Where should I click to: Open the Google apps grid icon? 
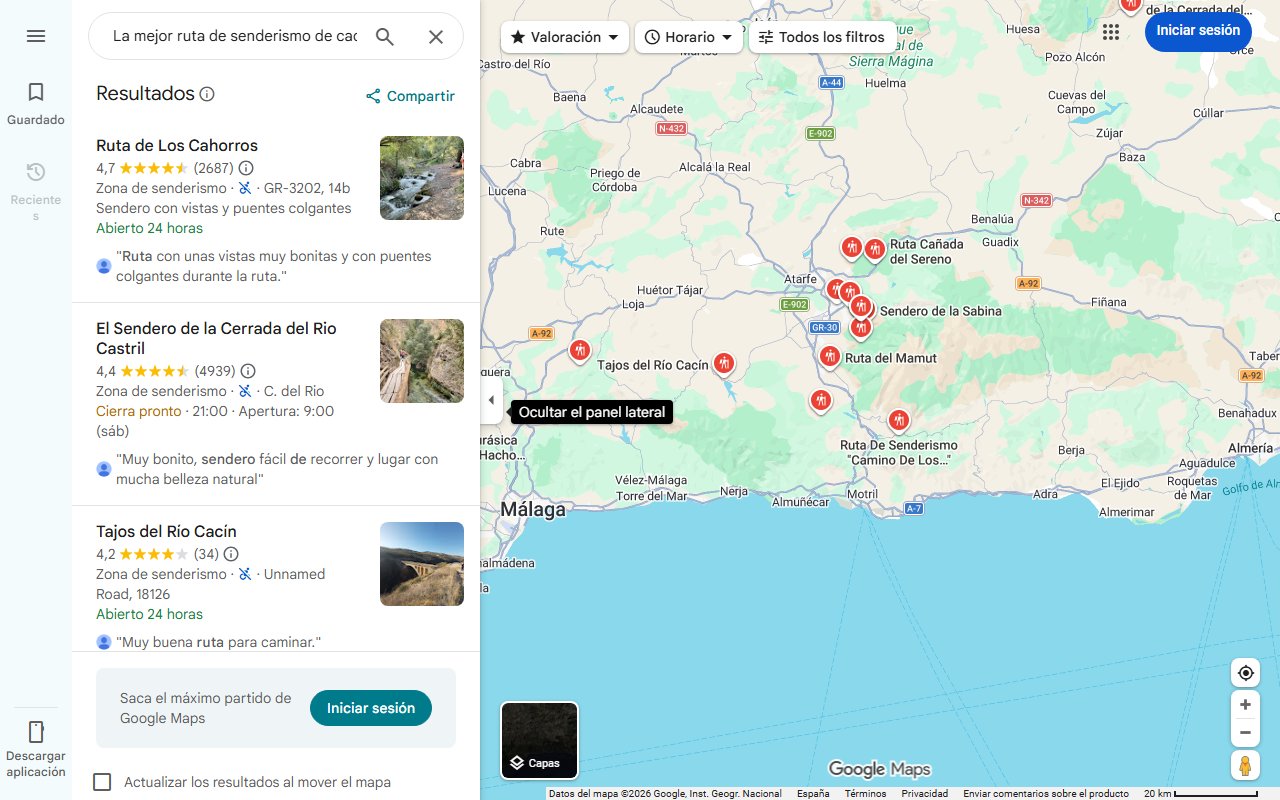tap(1111, 31)
